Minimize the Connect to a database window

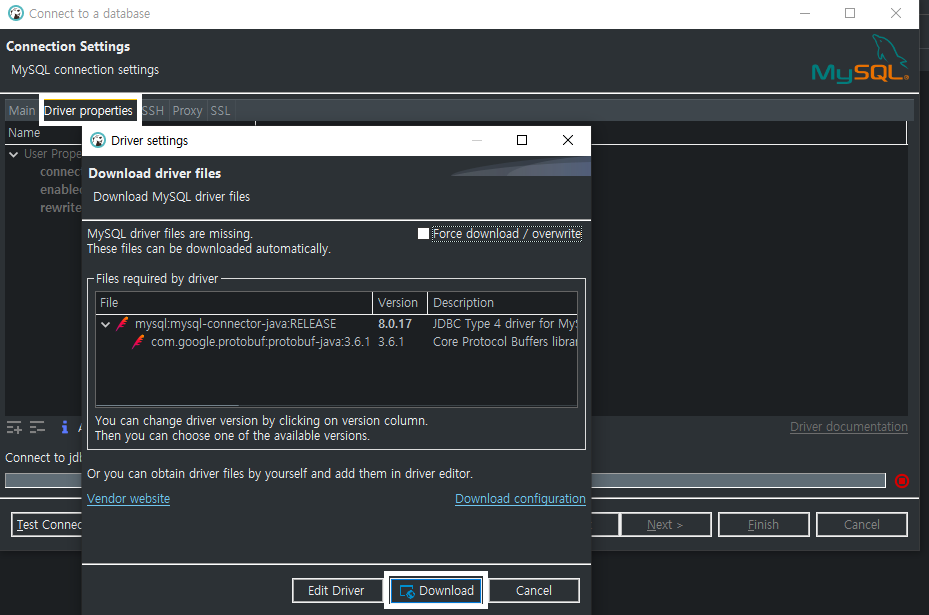[x=805, y=13]
